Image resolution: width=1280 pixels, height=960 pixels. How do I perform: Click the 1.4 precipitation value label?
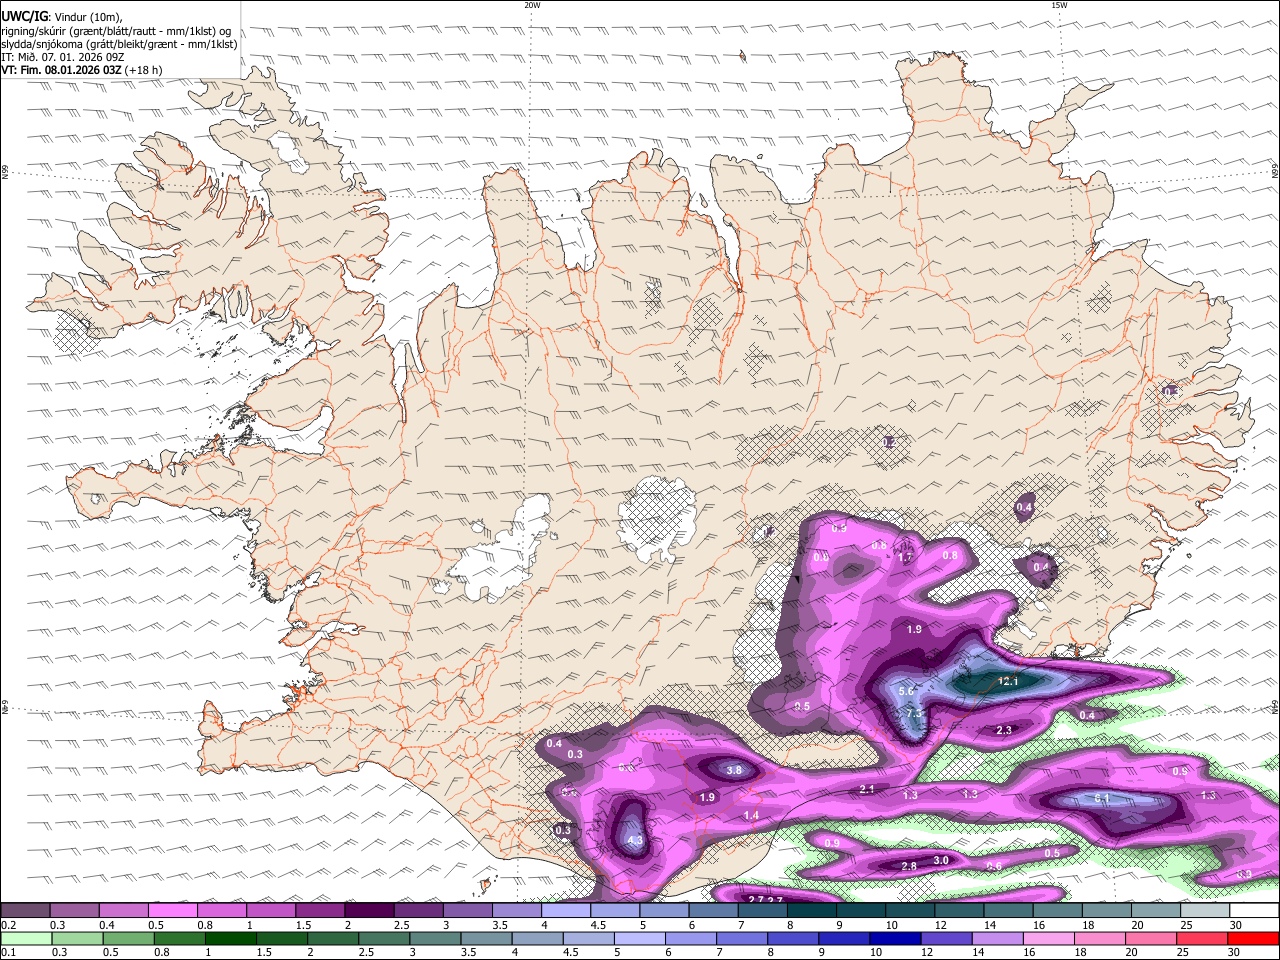(x=751, y=815)
